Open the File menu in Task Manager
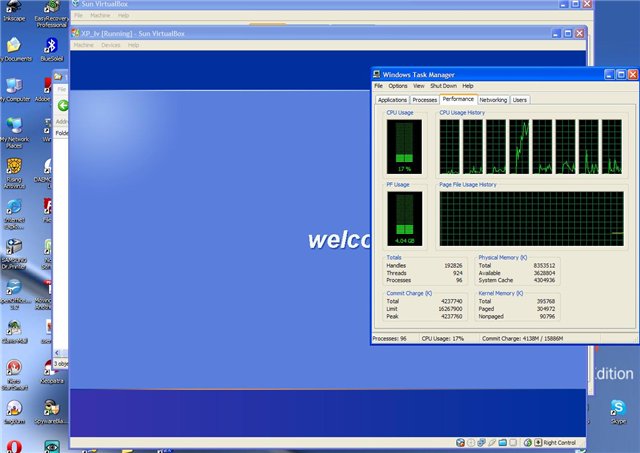The height and width of the screenshot is (453, 640). [x=378, y=86]
